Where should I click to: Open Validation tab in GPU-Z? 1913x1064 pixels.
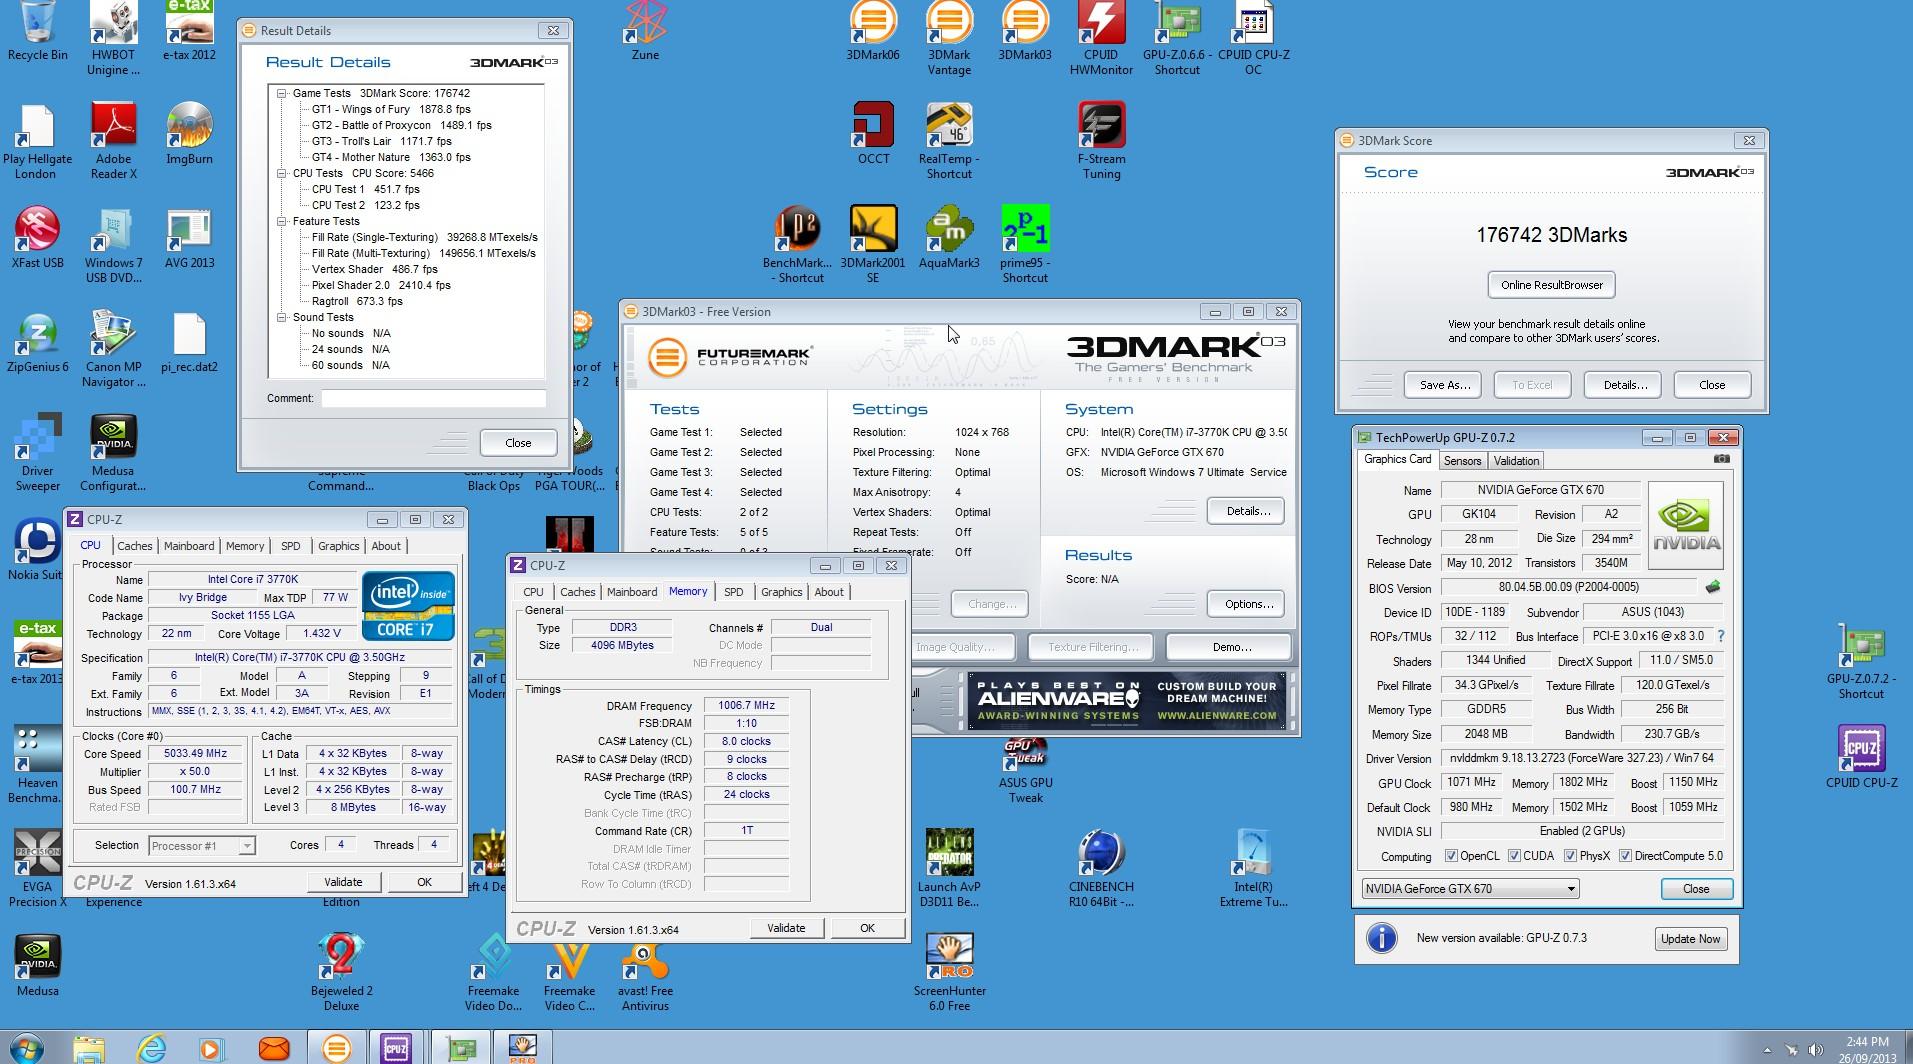point(1516,461)
